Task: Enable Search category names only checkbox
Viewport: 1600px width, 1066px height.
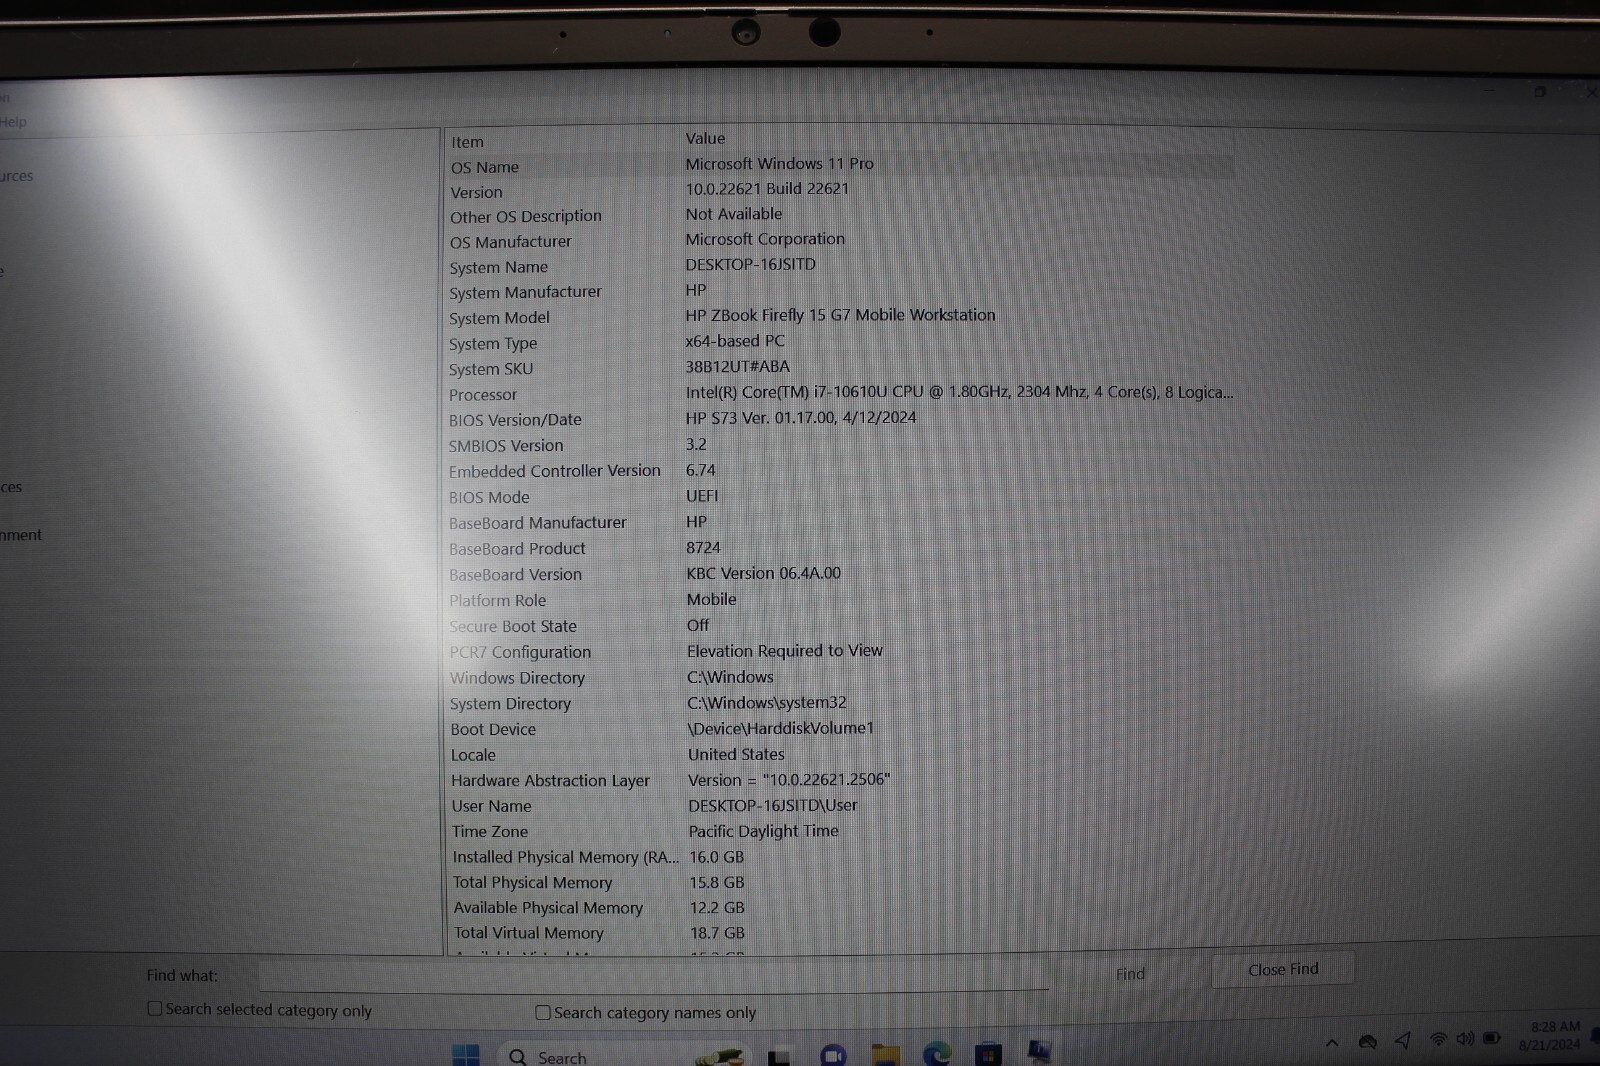Action: coord(543,1012)
